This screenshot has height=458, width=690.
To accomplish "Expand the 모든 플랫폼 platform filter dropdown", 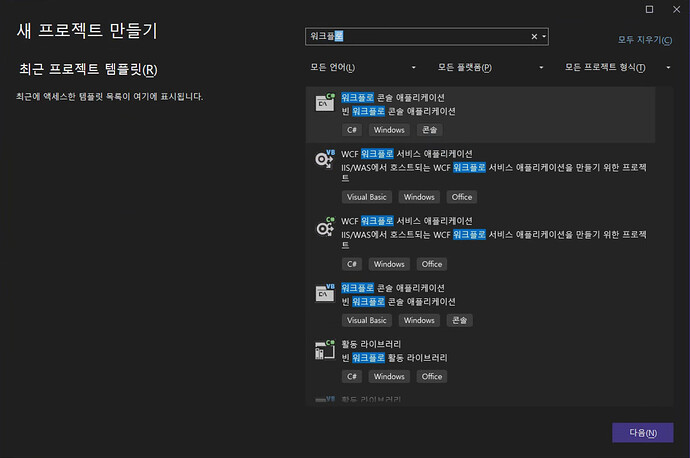I will (490, 67).
